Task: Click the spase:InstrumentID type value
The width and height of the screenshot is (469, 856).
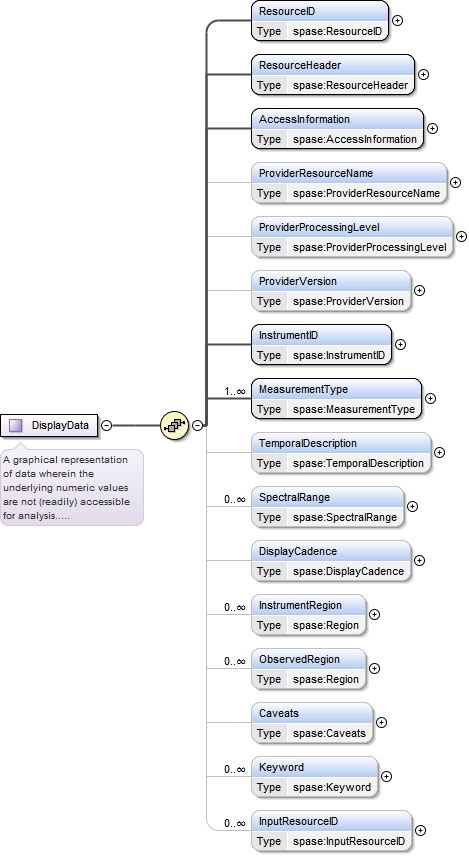Action: [339, 356]
